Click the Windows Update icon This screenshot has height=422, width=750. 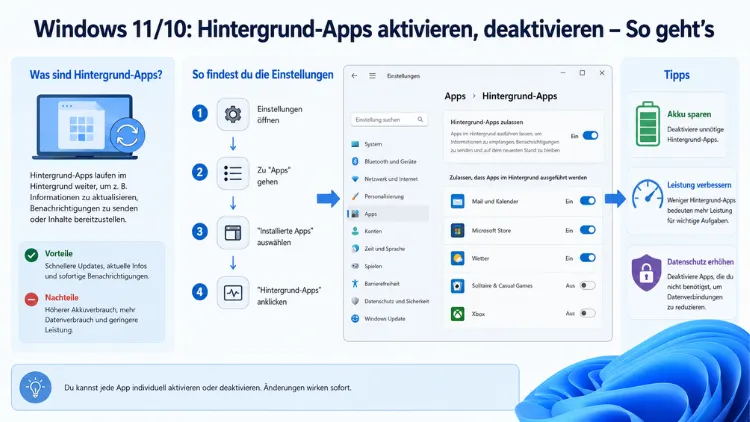355,319
